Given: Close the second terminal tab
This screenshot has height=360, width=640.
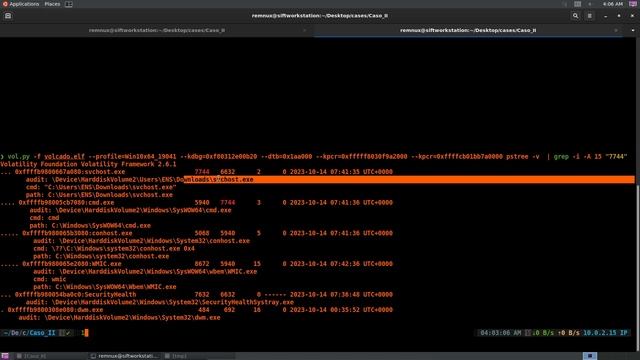Looking at the screenshot, I should point(616,30).
